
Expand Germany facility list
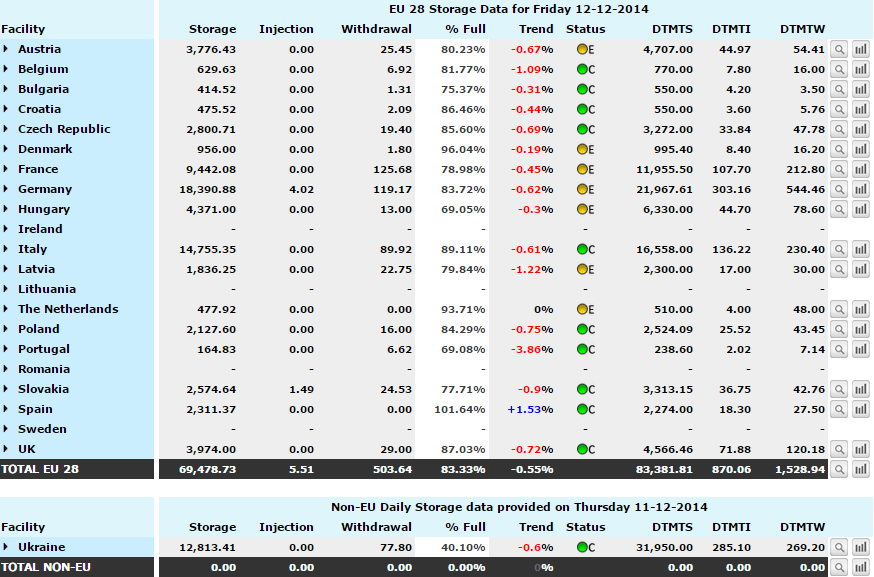tap(6, 189)
